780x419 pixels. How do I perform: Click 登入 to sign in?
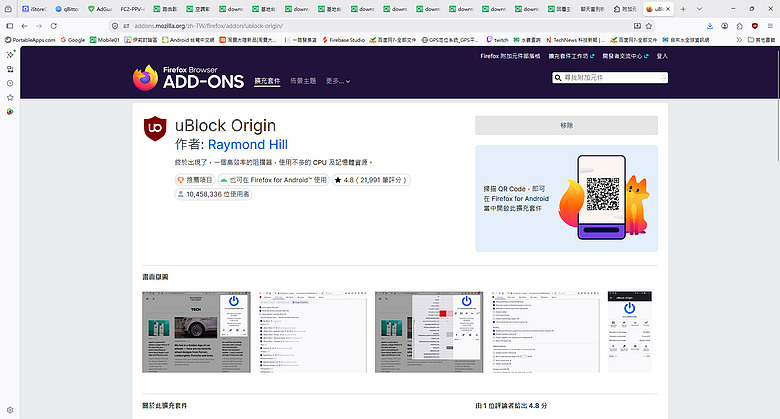click(x=662, y=56)
